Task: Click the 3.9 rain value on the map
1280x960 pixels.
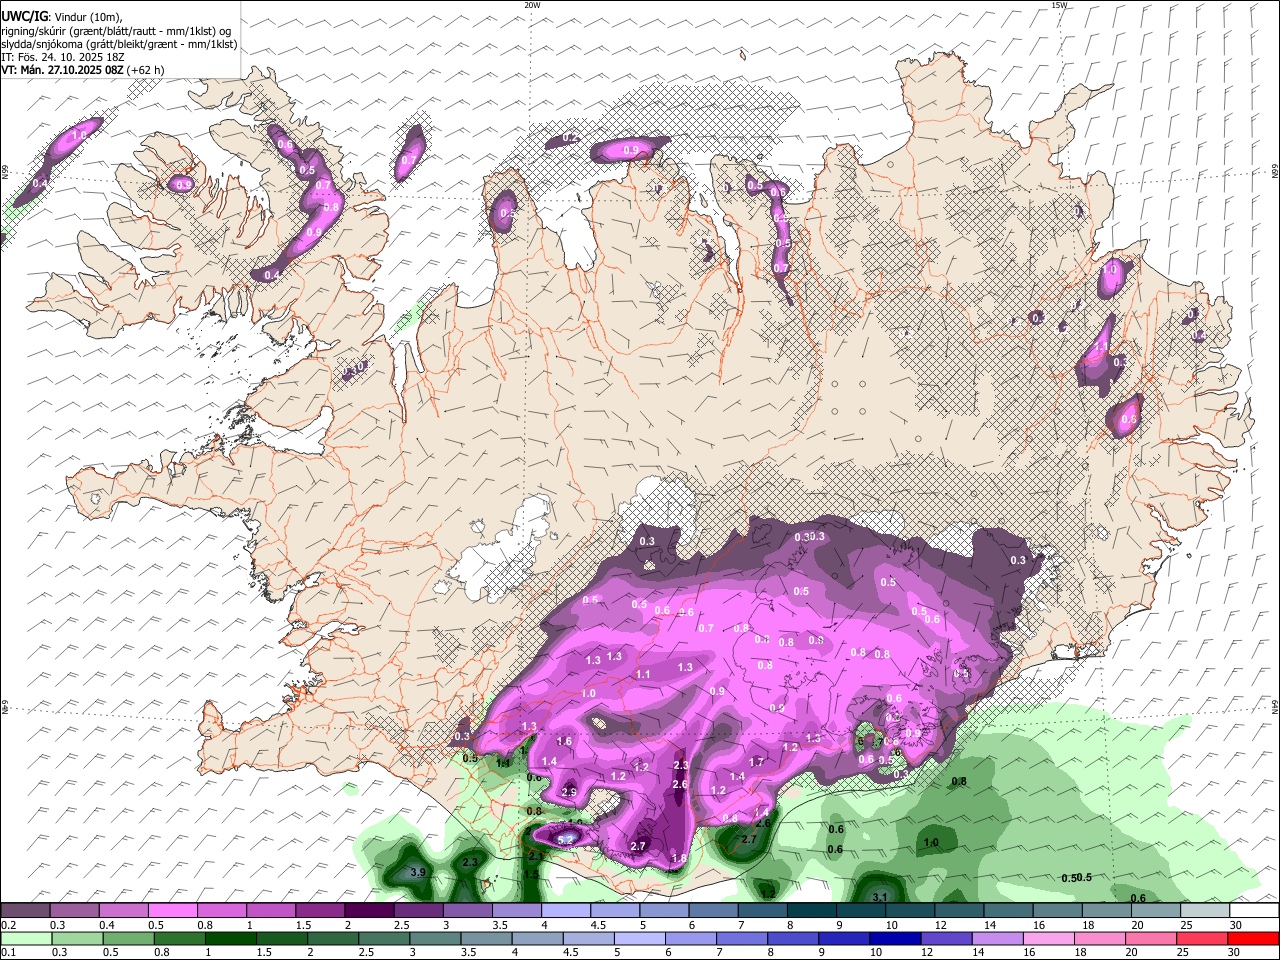Action: [x=419, y=873]
